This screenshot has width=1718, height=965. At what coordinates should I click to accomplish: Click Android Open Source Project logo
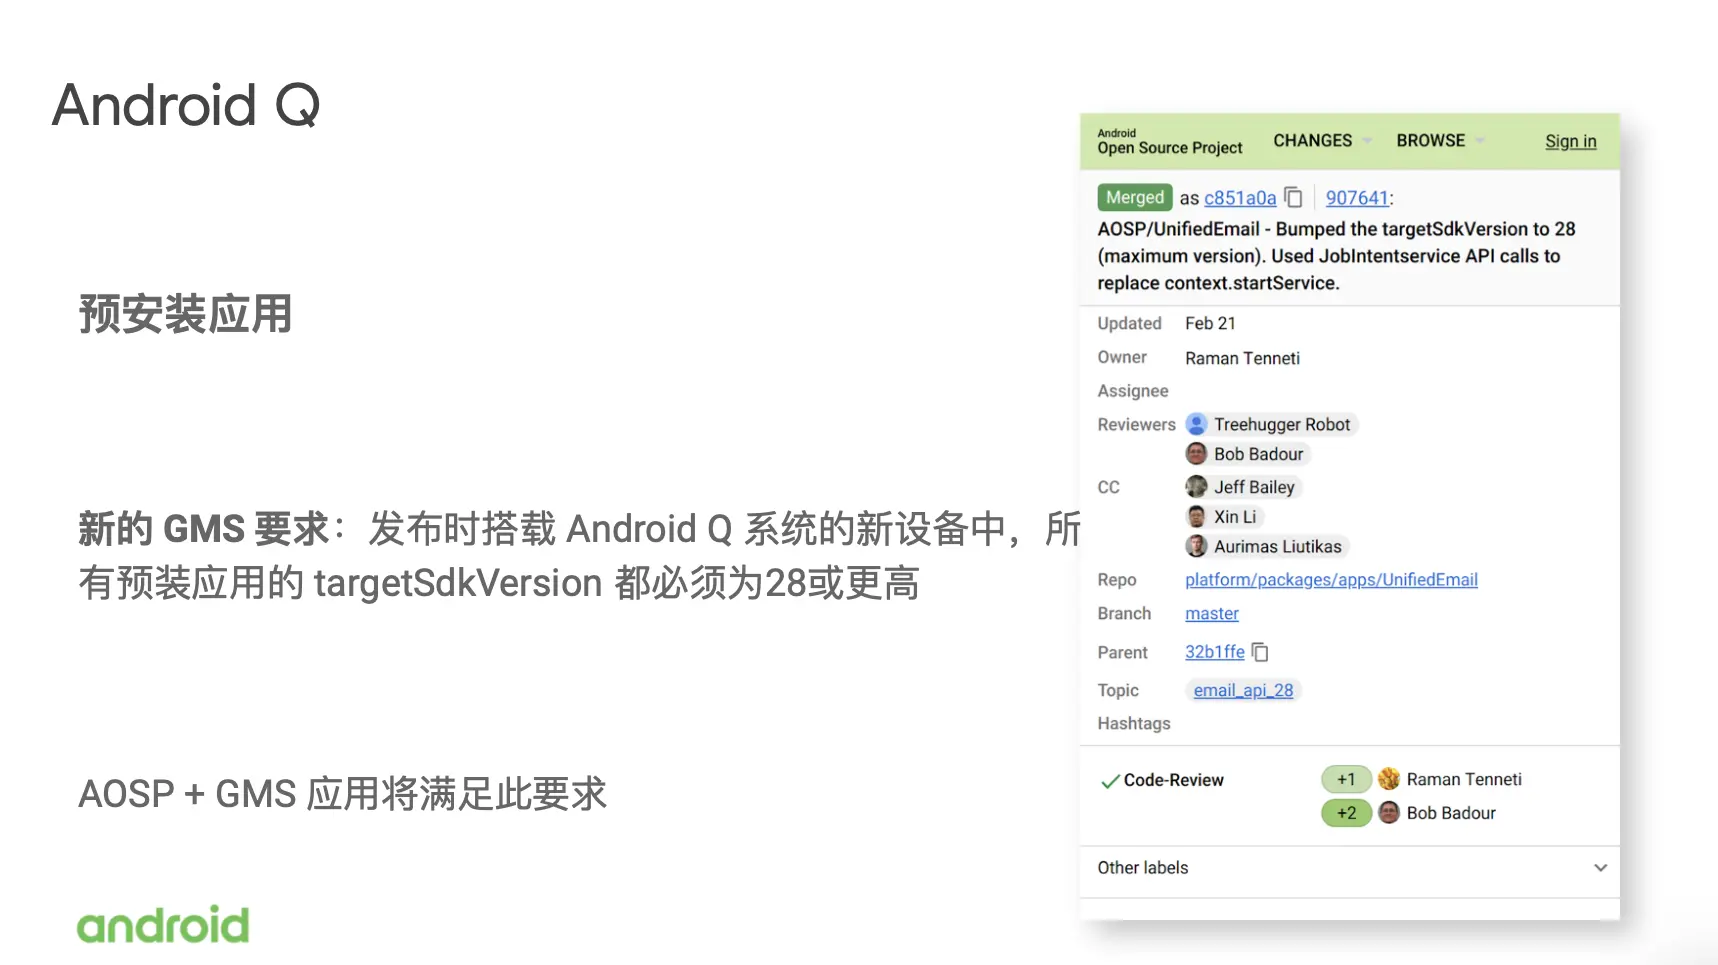pos(1170,142)
